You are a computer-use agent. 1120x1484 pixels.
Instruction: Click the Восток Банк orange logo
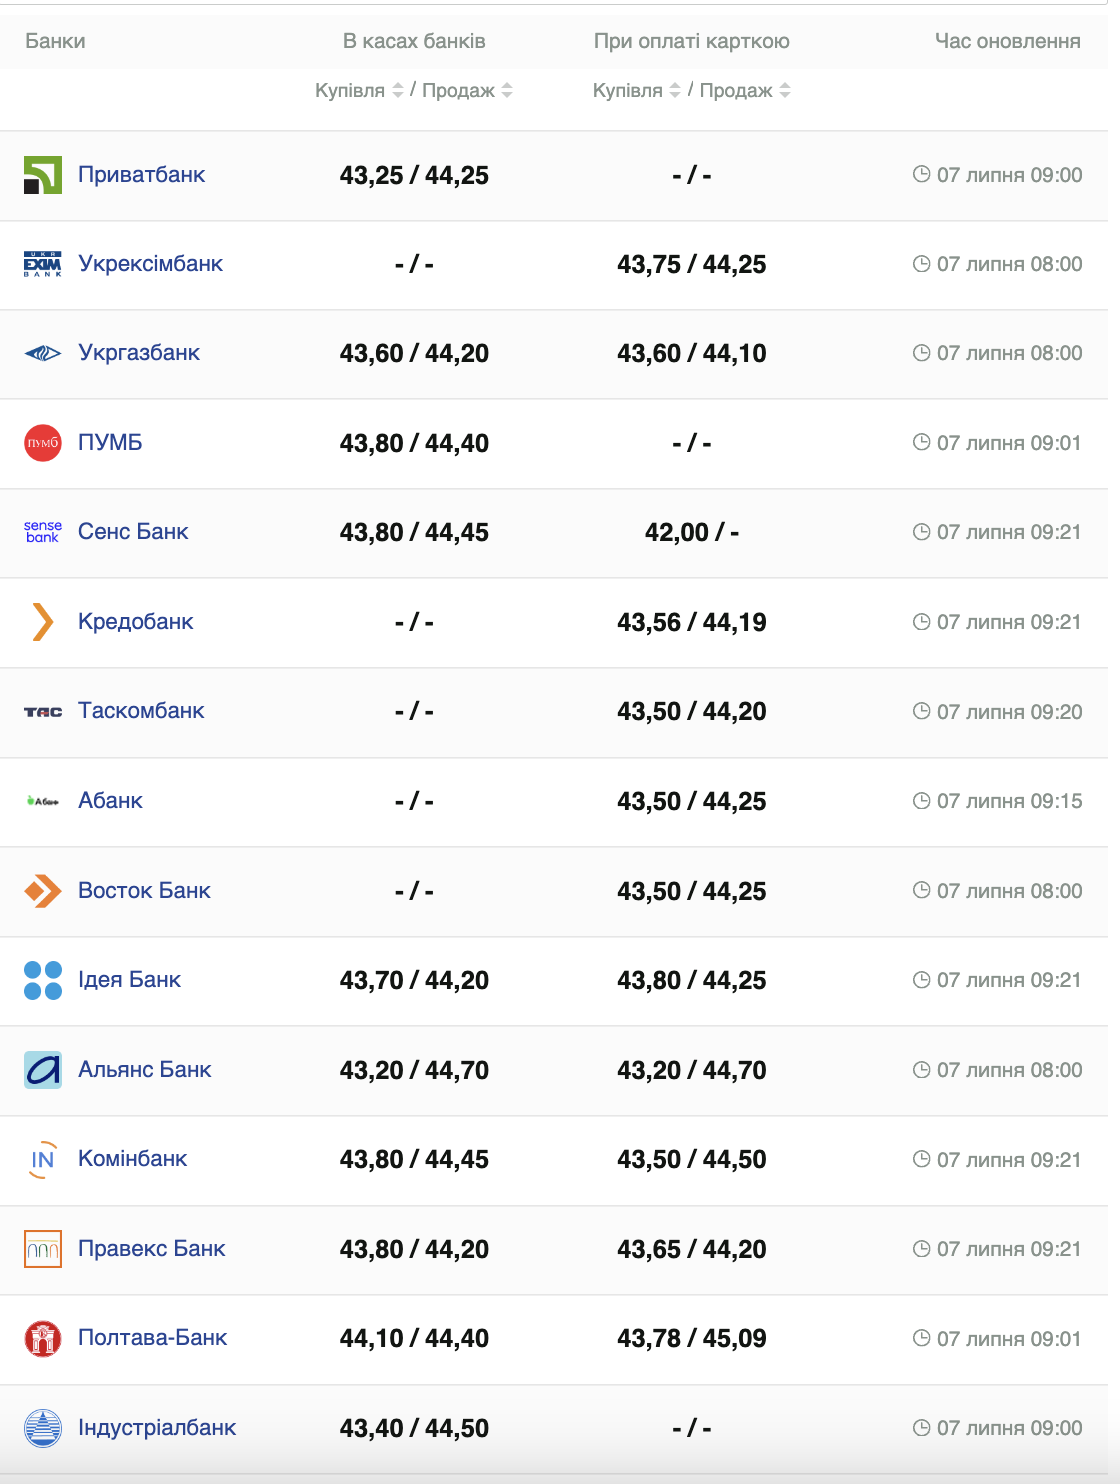(x=43, y=891)
